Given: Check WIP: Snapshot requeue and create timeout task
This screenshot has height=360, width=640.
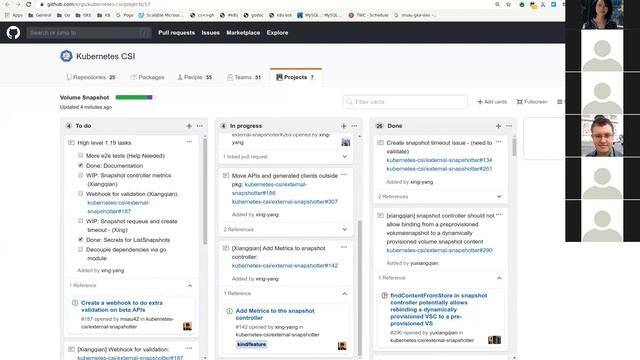Looking at the screenshot, I should click(80, 221).
